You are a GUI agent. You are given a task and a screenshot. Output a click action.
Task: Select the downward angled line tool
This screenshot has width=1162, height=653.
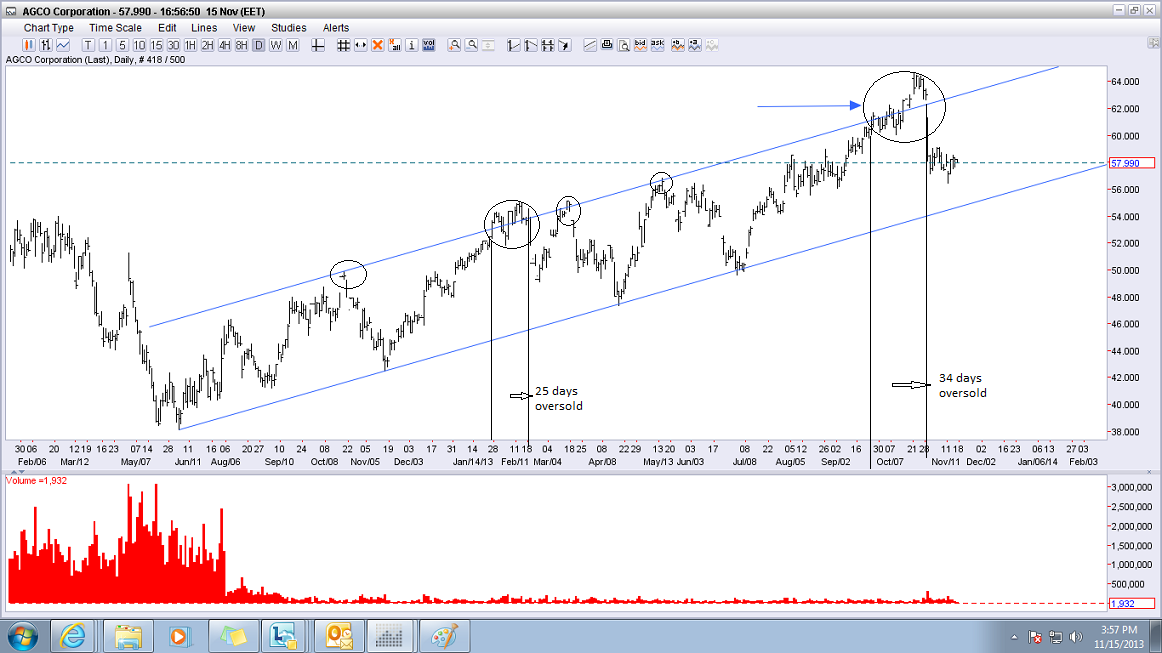pyautogui.click(x=531, y=45)
